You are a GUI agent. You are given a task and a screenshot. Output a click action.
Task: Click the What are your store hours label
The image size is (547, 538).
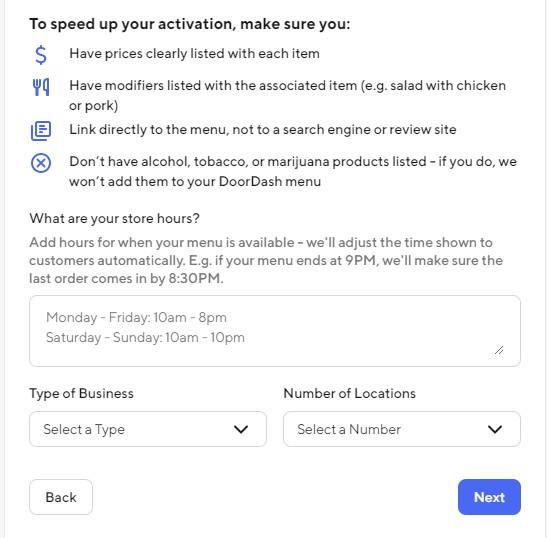[x=114, y=218]
